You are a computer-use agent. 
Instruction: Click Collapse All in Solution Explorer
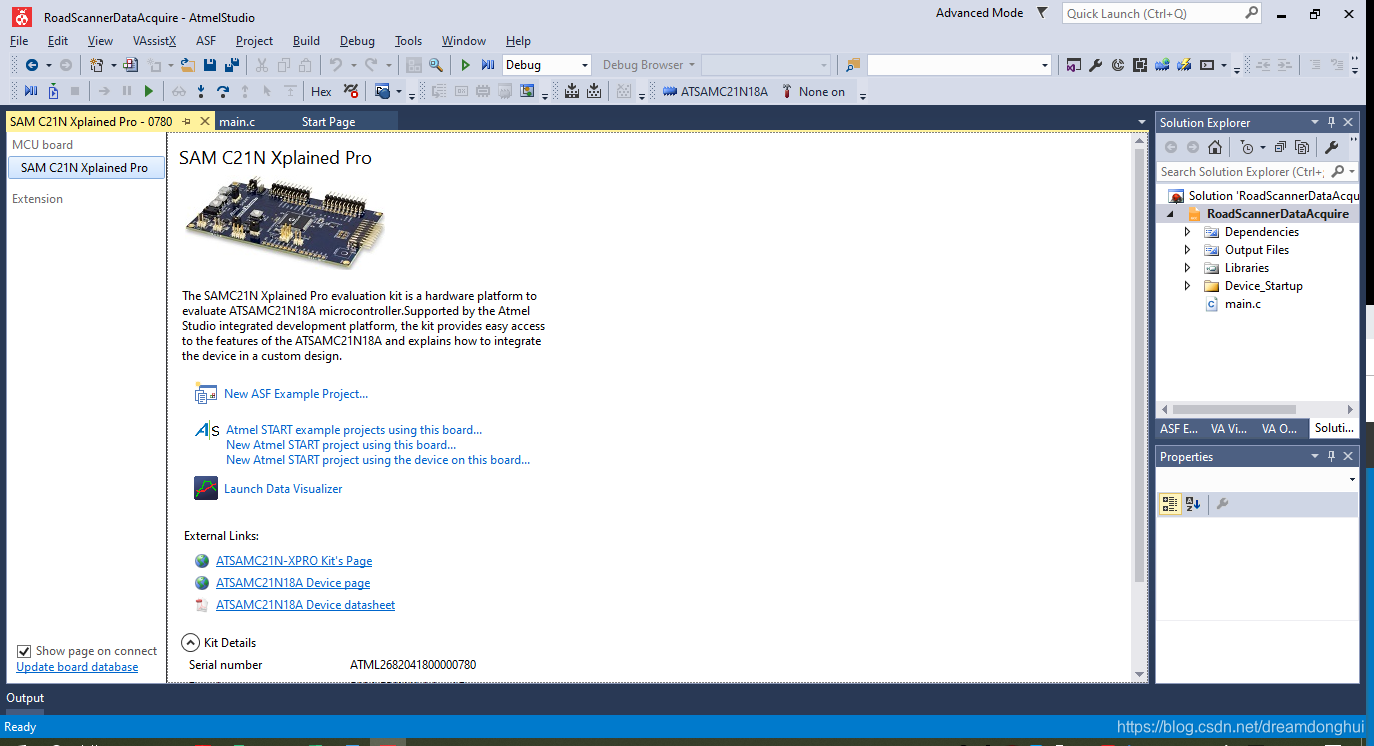click(x=1280, y=147)
